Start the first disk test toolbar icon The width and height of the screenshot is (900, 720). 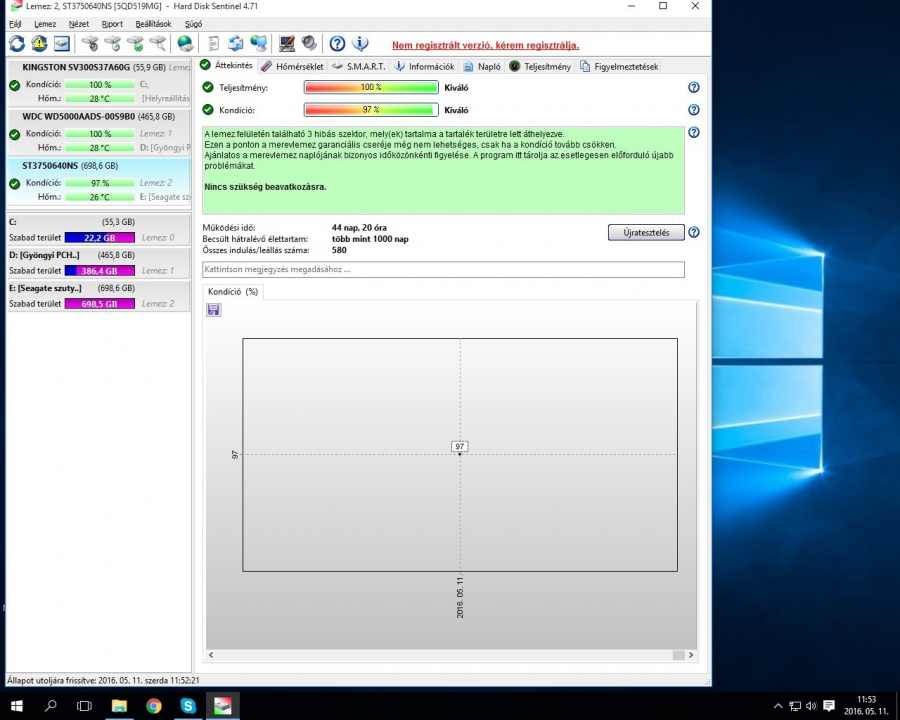click(90, 44)
